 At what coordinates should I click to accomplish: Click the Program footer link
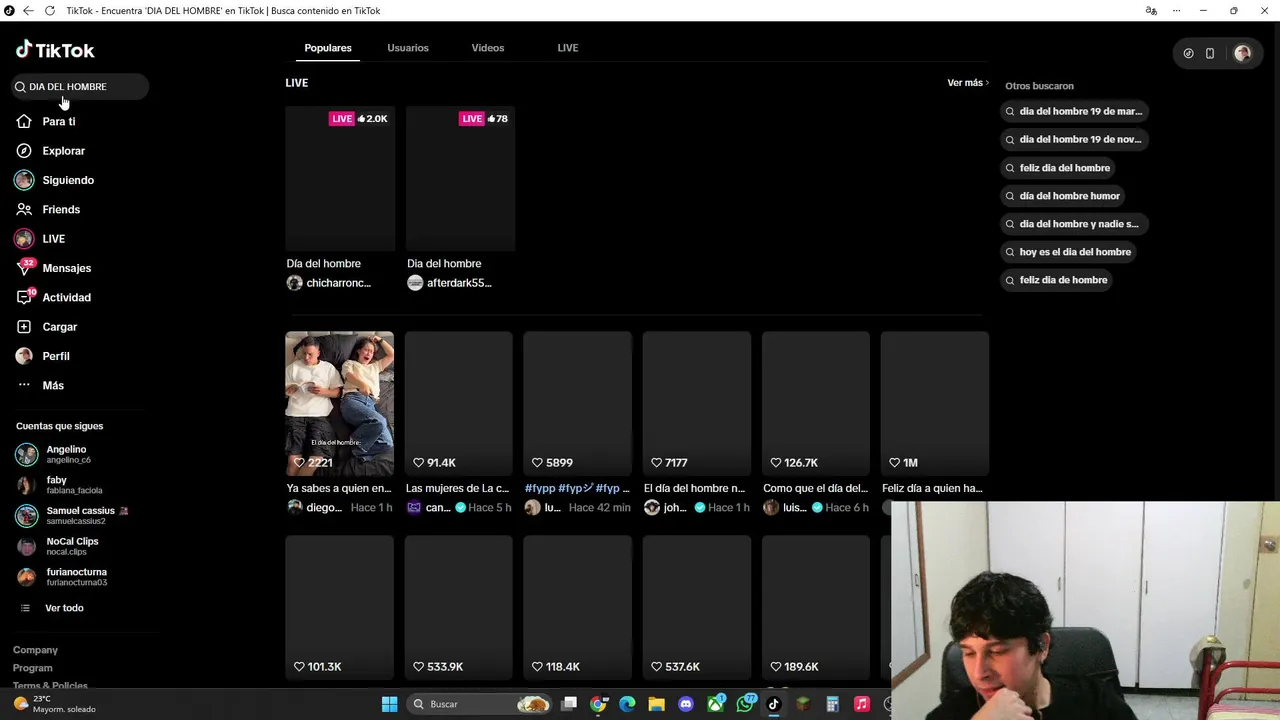pyautogui.click(x=33, y=668)
